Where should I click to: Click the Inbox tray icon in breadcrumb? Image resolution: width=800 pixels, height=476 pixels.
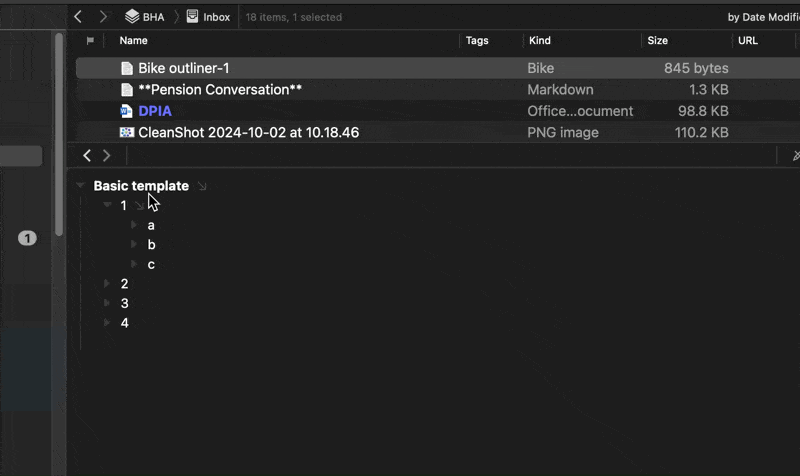click(192, 16)
